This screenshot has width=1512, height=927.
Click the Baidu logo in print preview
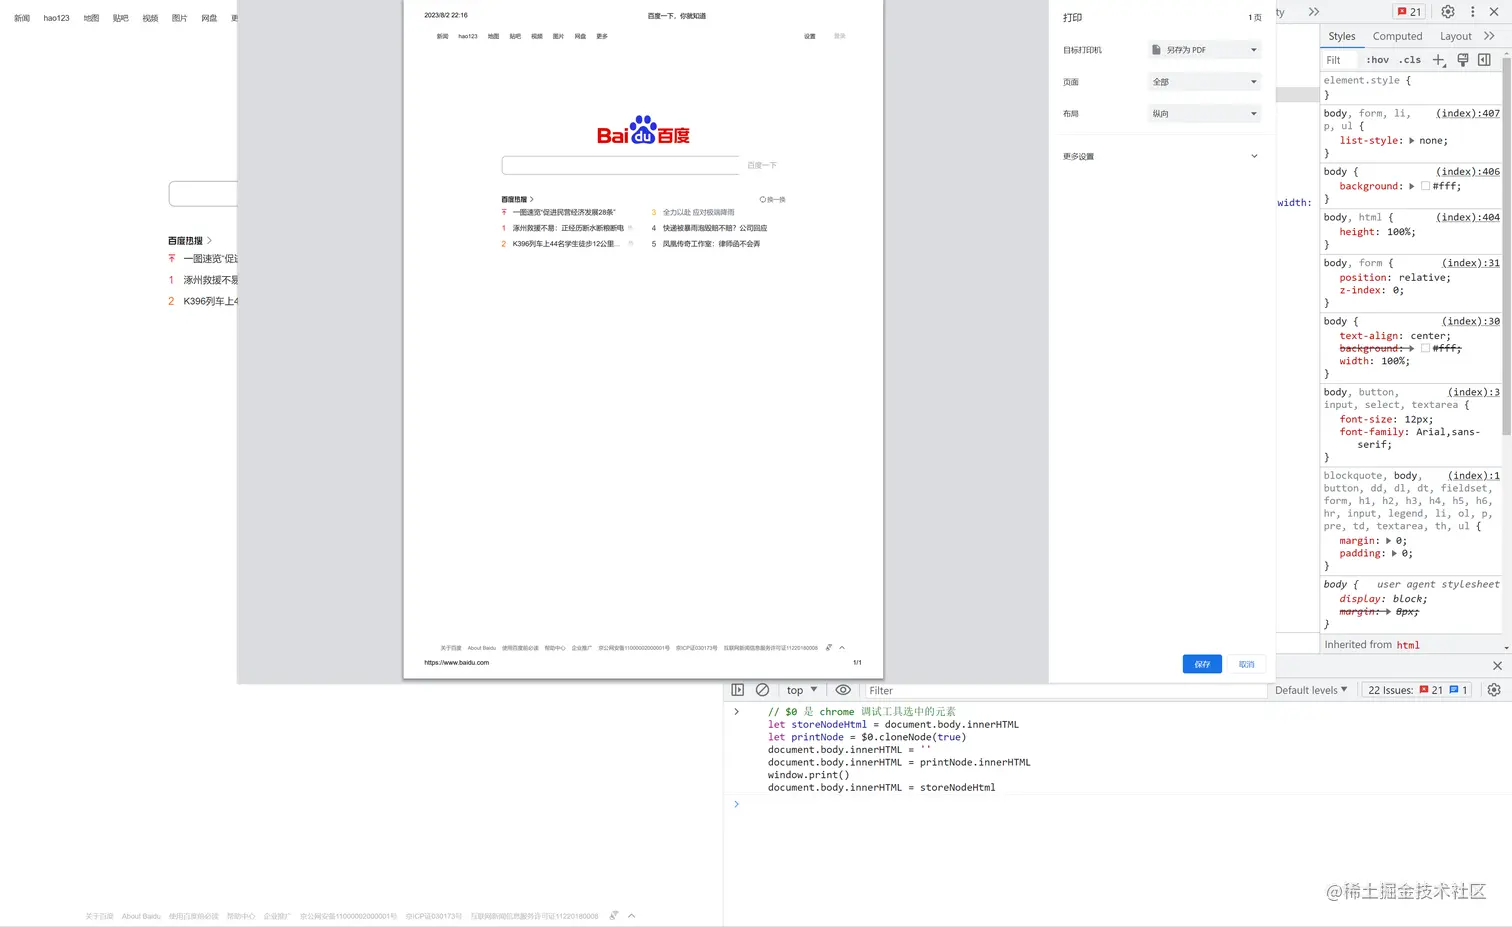pos(643,130)
